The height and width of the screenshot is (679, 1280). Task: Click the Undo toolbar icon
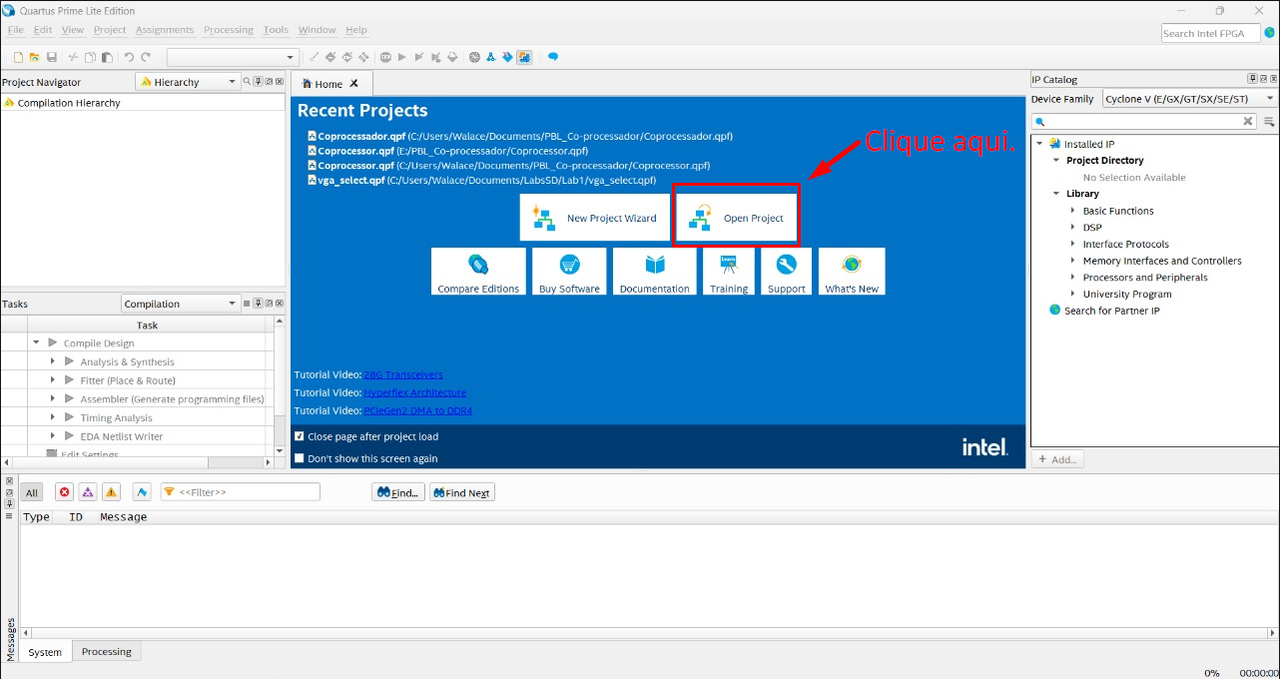pos(129,57)
